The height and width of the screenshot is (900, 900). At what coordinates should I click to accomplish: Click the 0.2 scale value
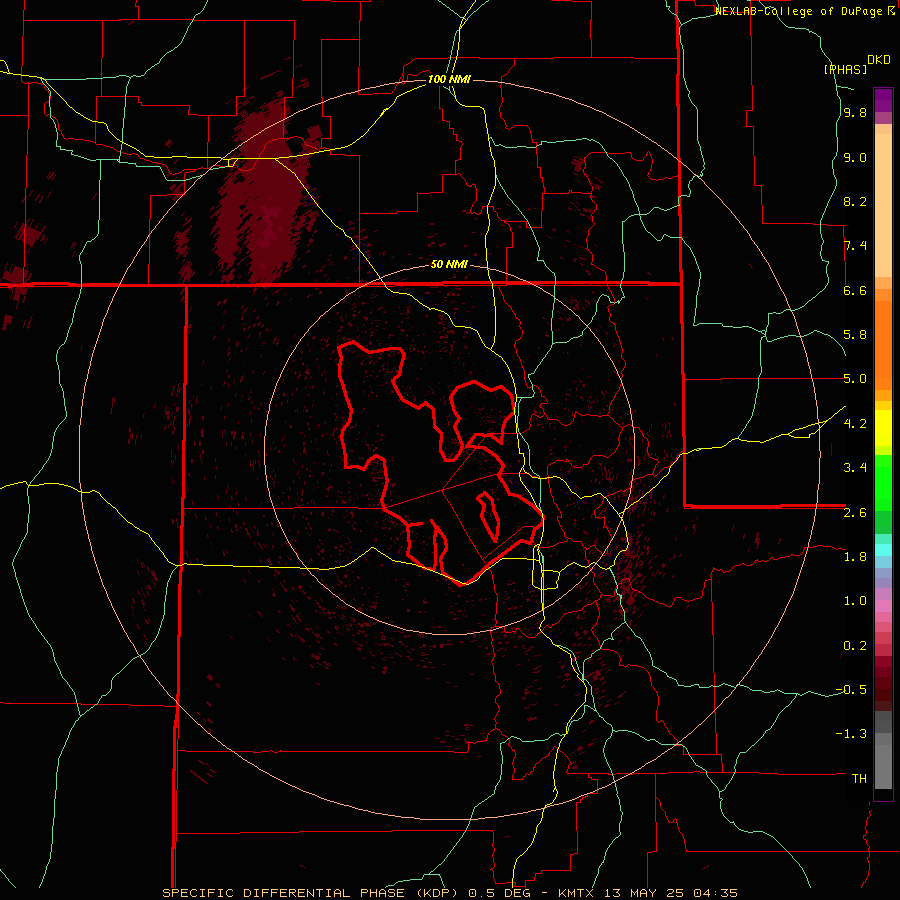click(855, 645)
